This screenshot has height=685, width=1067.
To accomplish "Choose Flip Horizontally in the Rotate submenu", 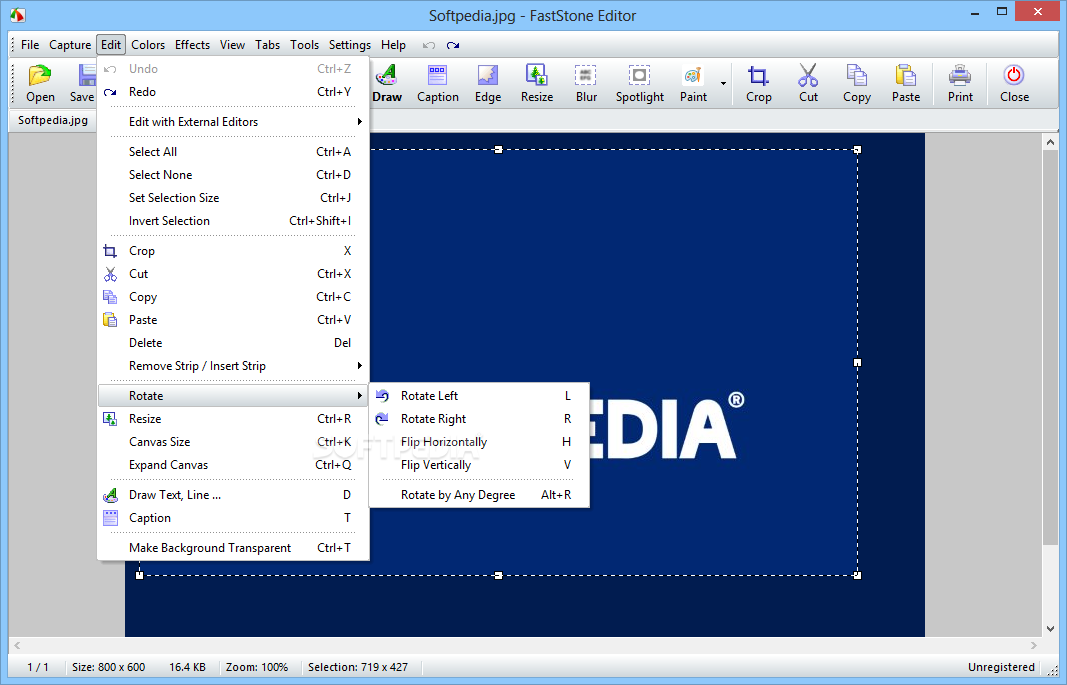I will pyautogui.click(x=479, y=442).
